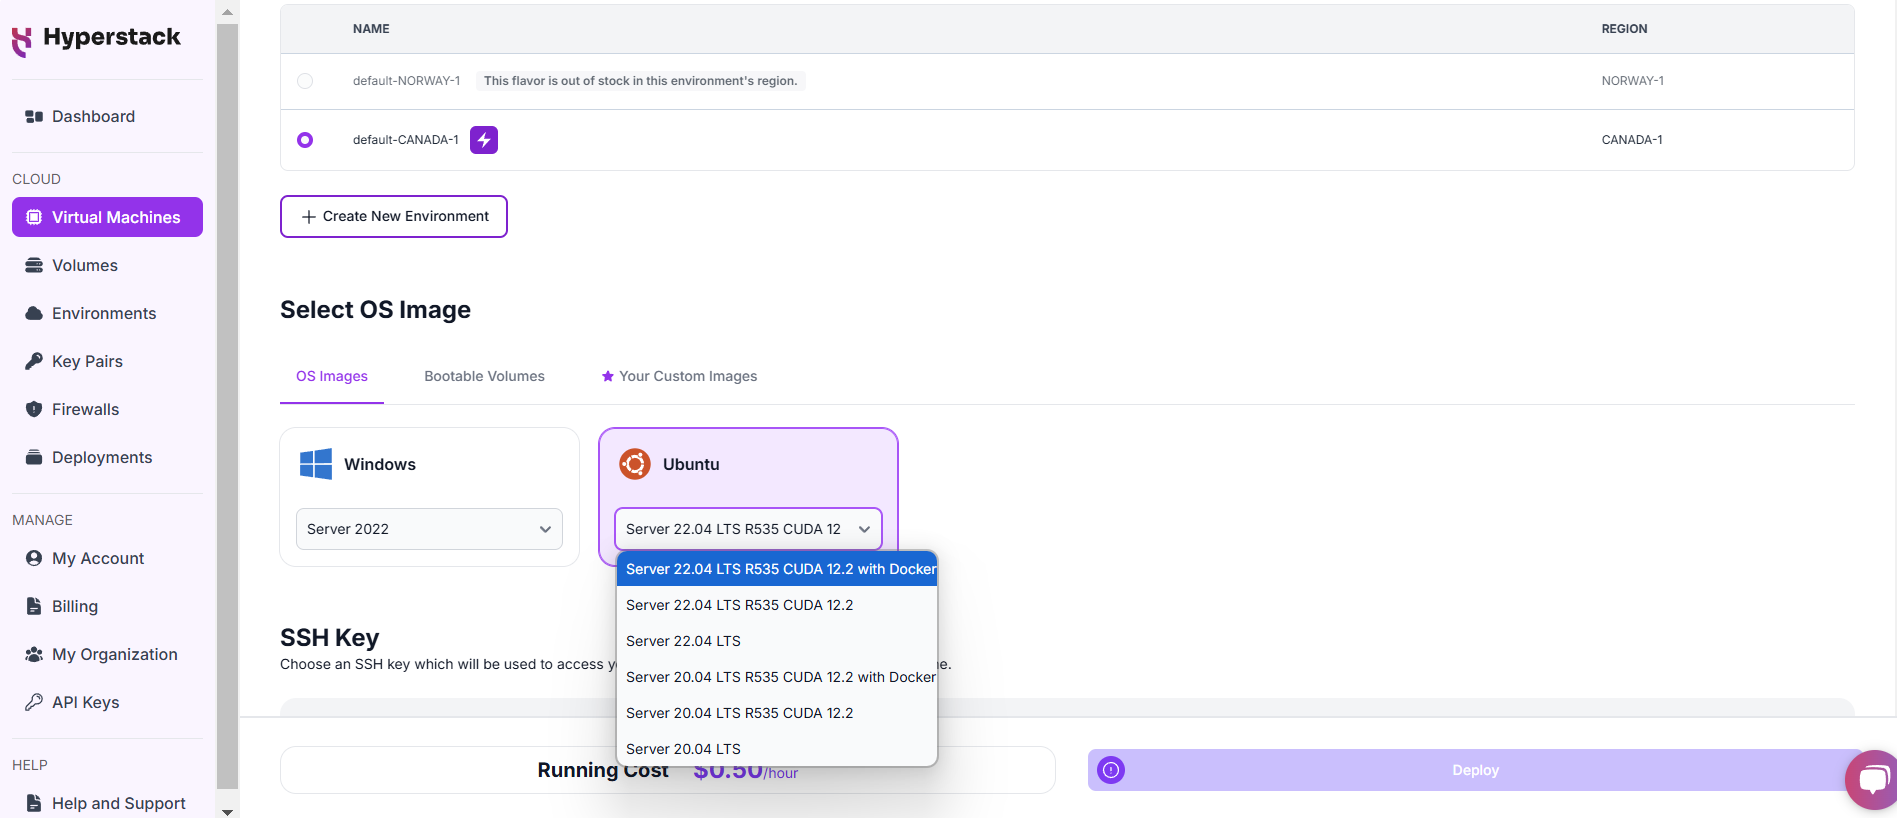Open Firewalls section
1897x818 pixels.
pyautogui.click(x=107, y=409)
